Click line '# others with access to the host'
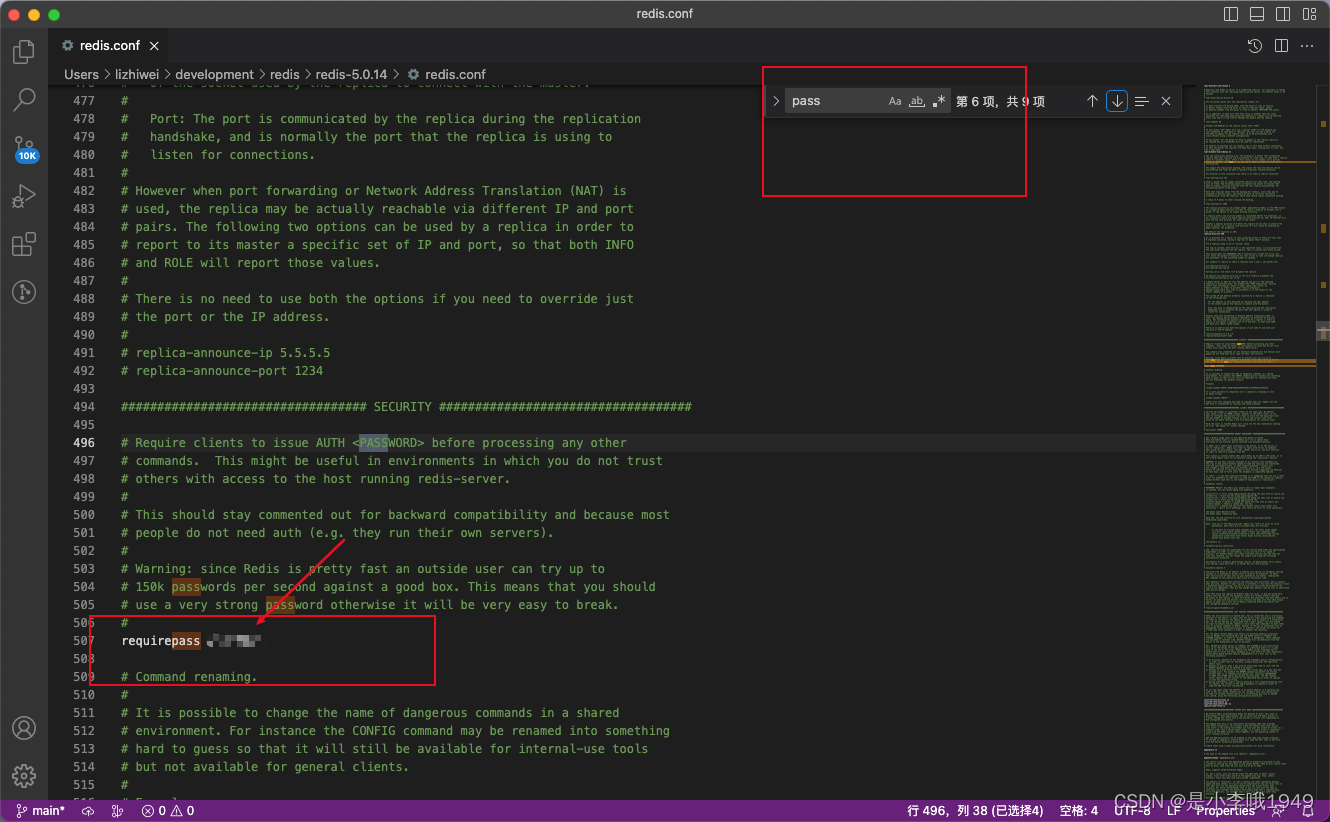1330x822 pixels. (x=316, y=479)
